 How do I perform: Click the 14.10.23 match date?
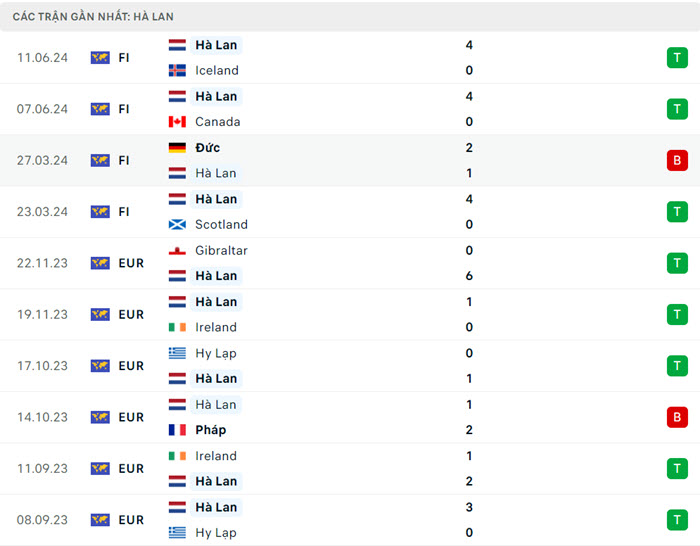click(x=42, y=417)
